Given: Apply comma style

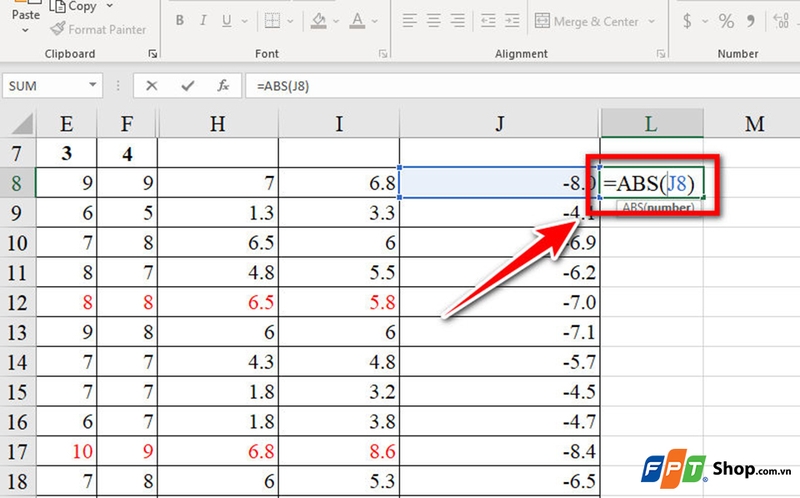Looking at the screenshot, I should (751, 21).
